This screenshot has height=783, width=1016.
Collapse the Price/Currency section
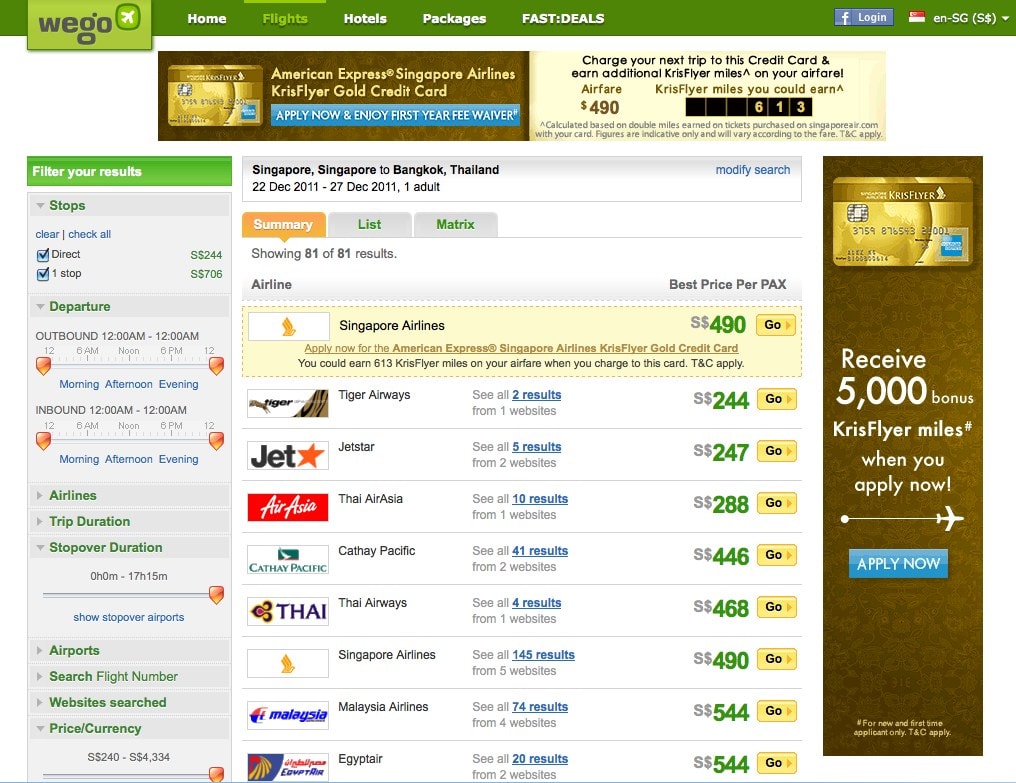coord(129,728)
